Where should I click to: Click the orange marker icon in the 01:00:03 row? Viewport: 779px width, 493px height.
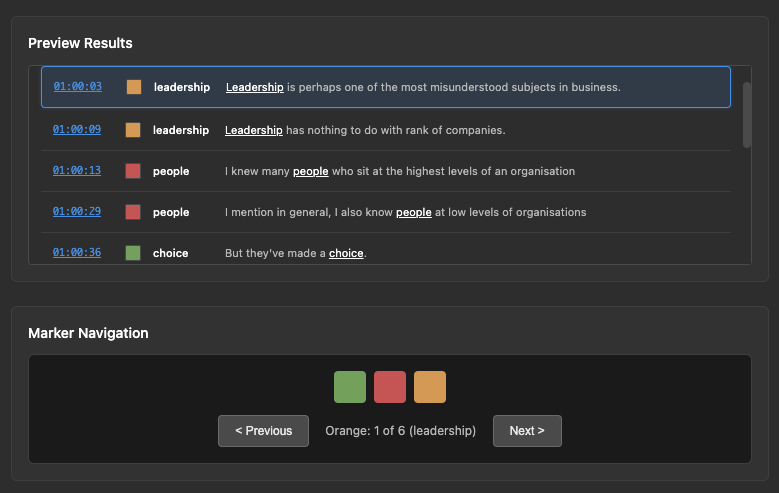[134, 87]
